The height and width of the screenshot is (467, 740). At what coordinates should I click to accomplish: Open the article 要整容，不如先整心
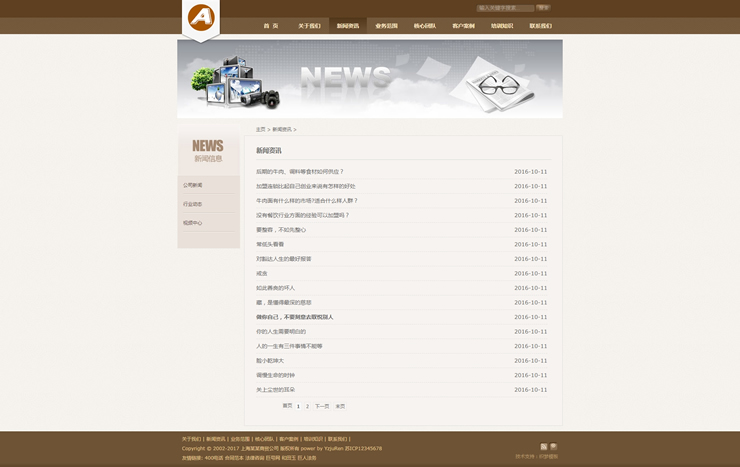pos(281,230)
